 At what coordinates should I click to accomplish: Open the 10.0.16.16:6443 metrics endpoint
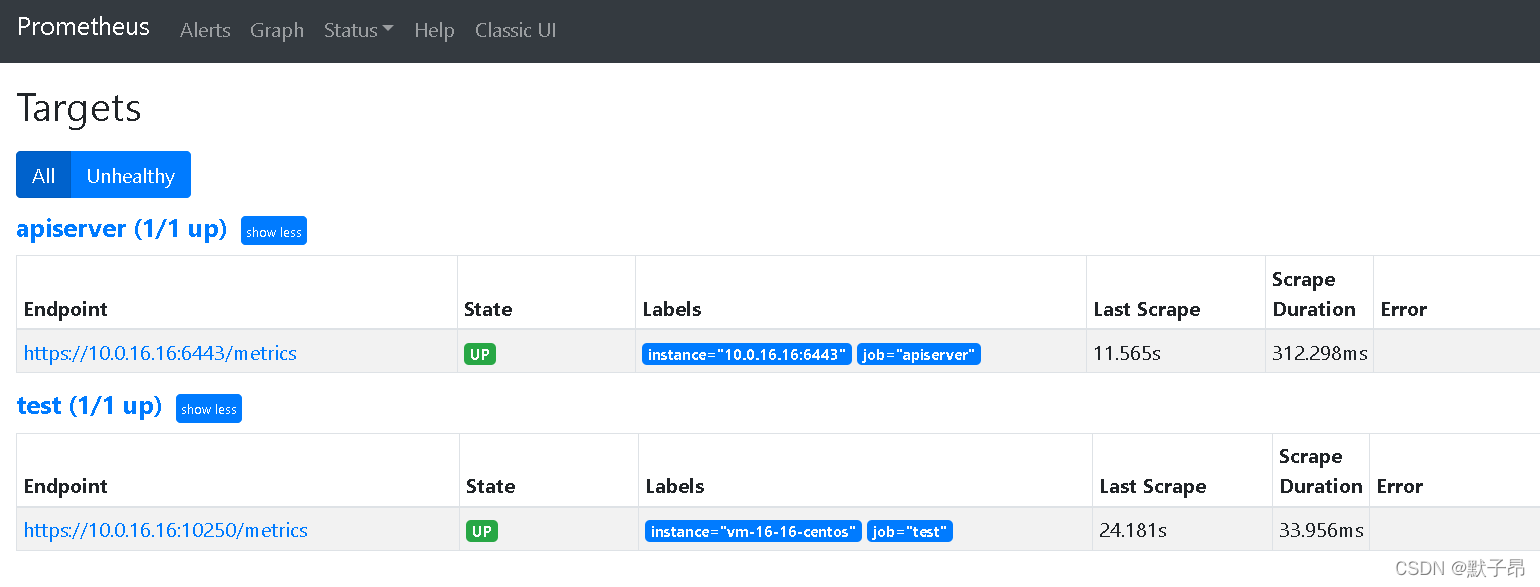click(x=160, y=353)
